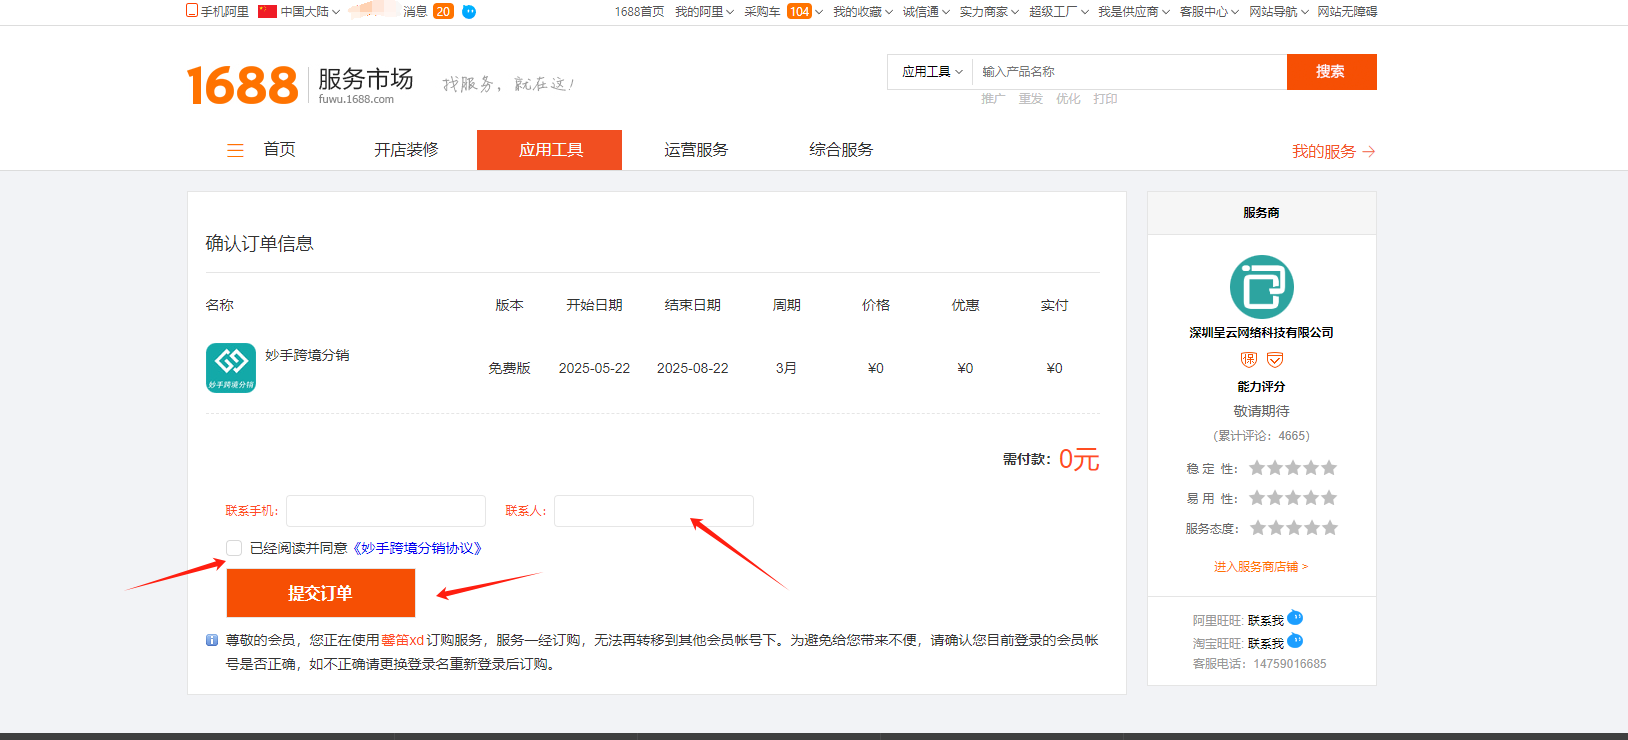Click the 保 guarantee badge icon
Viewport: 1628px width, 740px height.
tap(1249, 359)
